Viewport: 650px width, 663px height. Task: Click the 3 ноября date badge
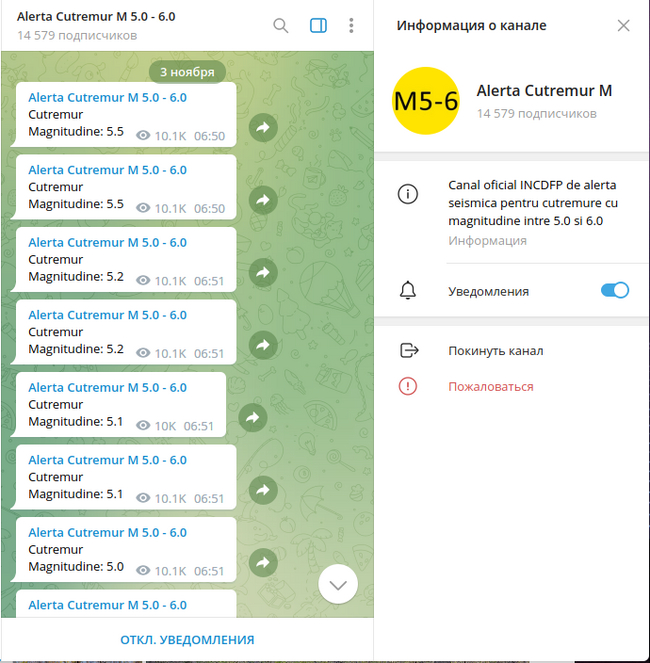point(187,72)
